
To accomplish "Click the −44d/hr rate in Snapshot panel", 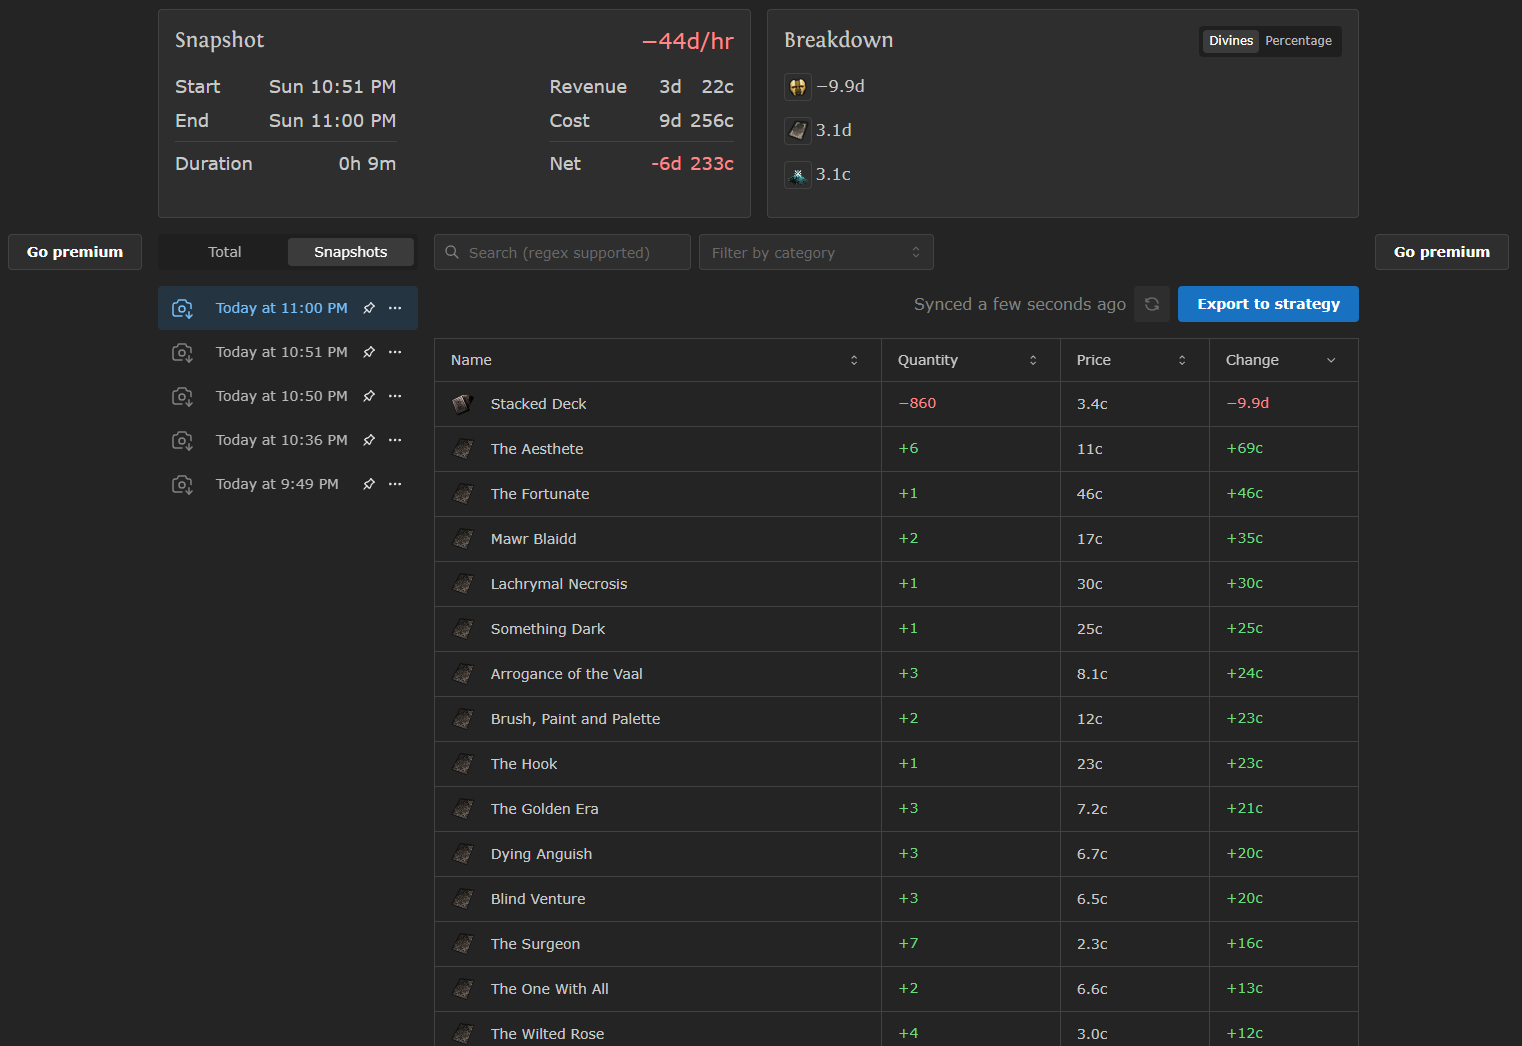I will [x=688, y=41].
